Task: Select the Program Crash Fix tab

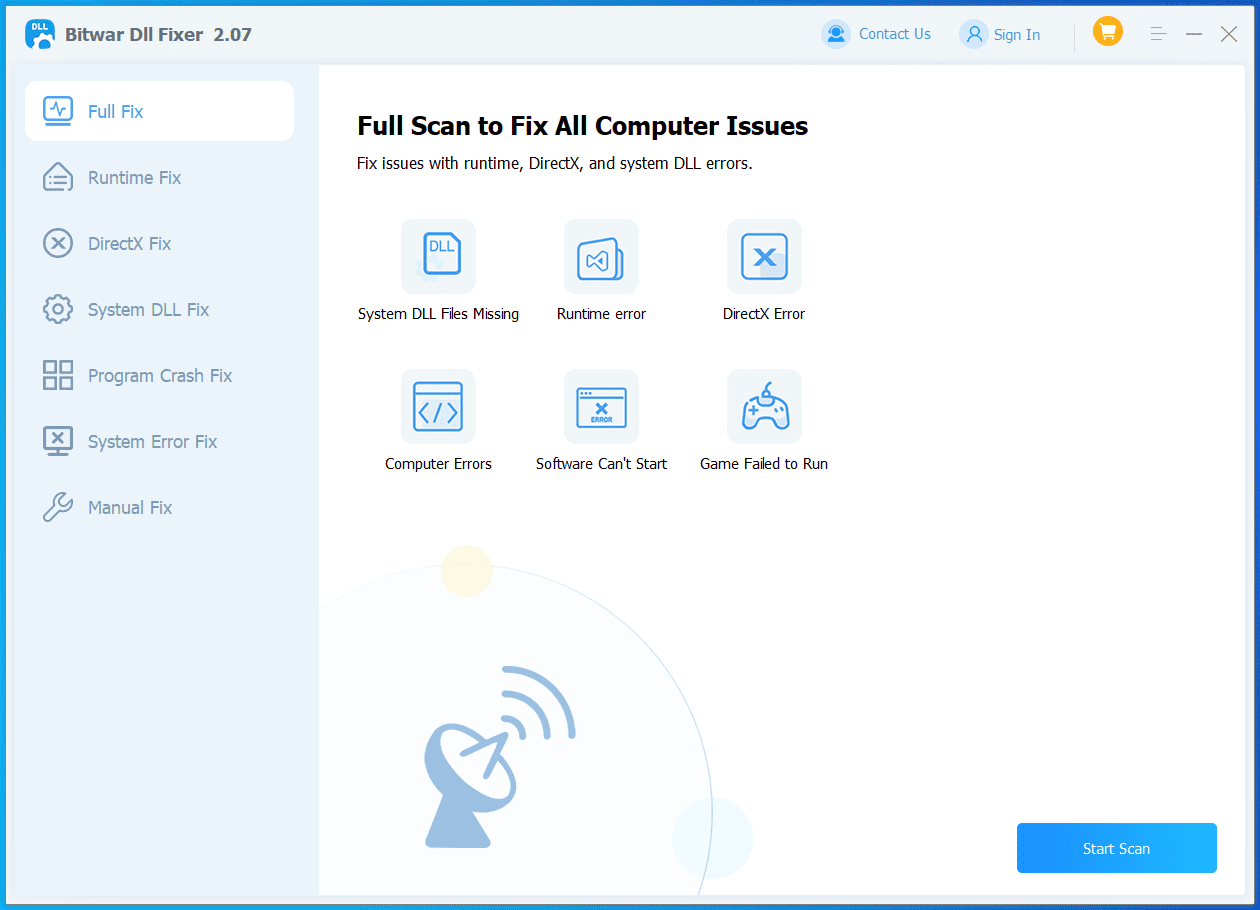Action: (160, 375)
